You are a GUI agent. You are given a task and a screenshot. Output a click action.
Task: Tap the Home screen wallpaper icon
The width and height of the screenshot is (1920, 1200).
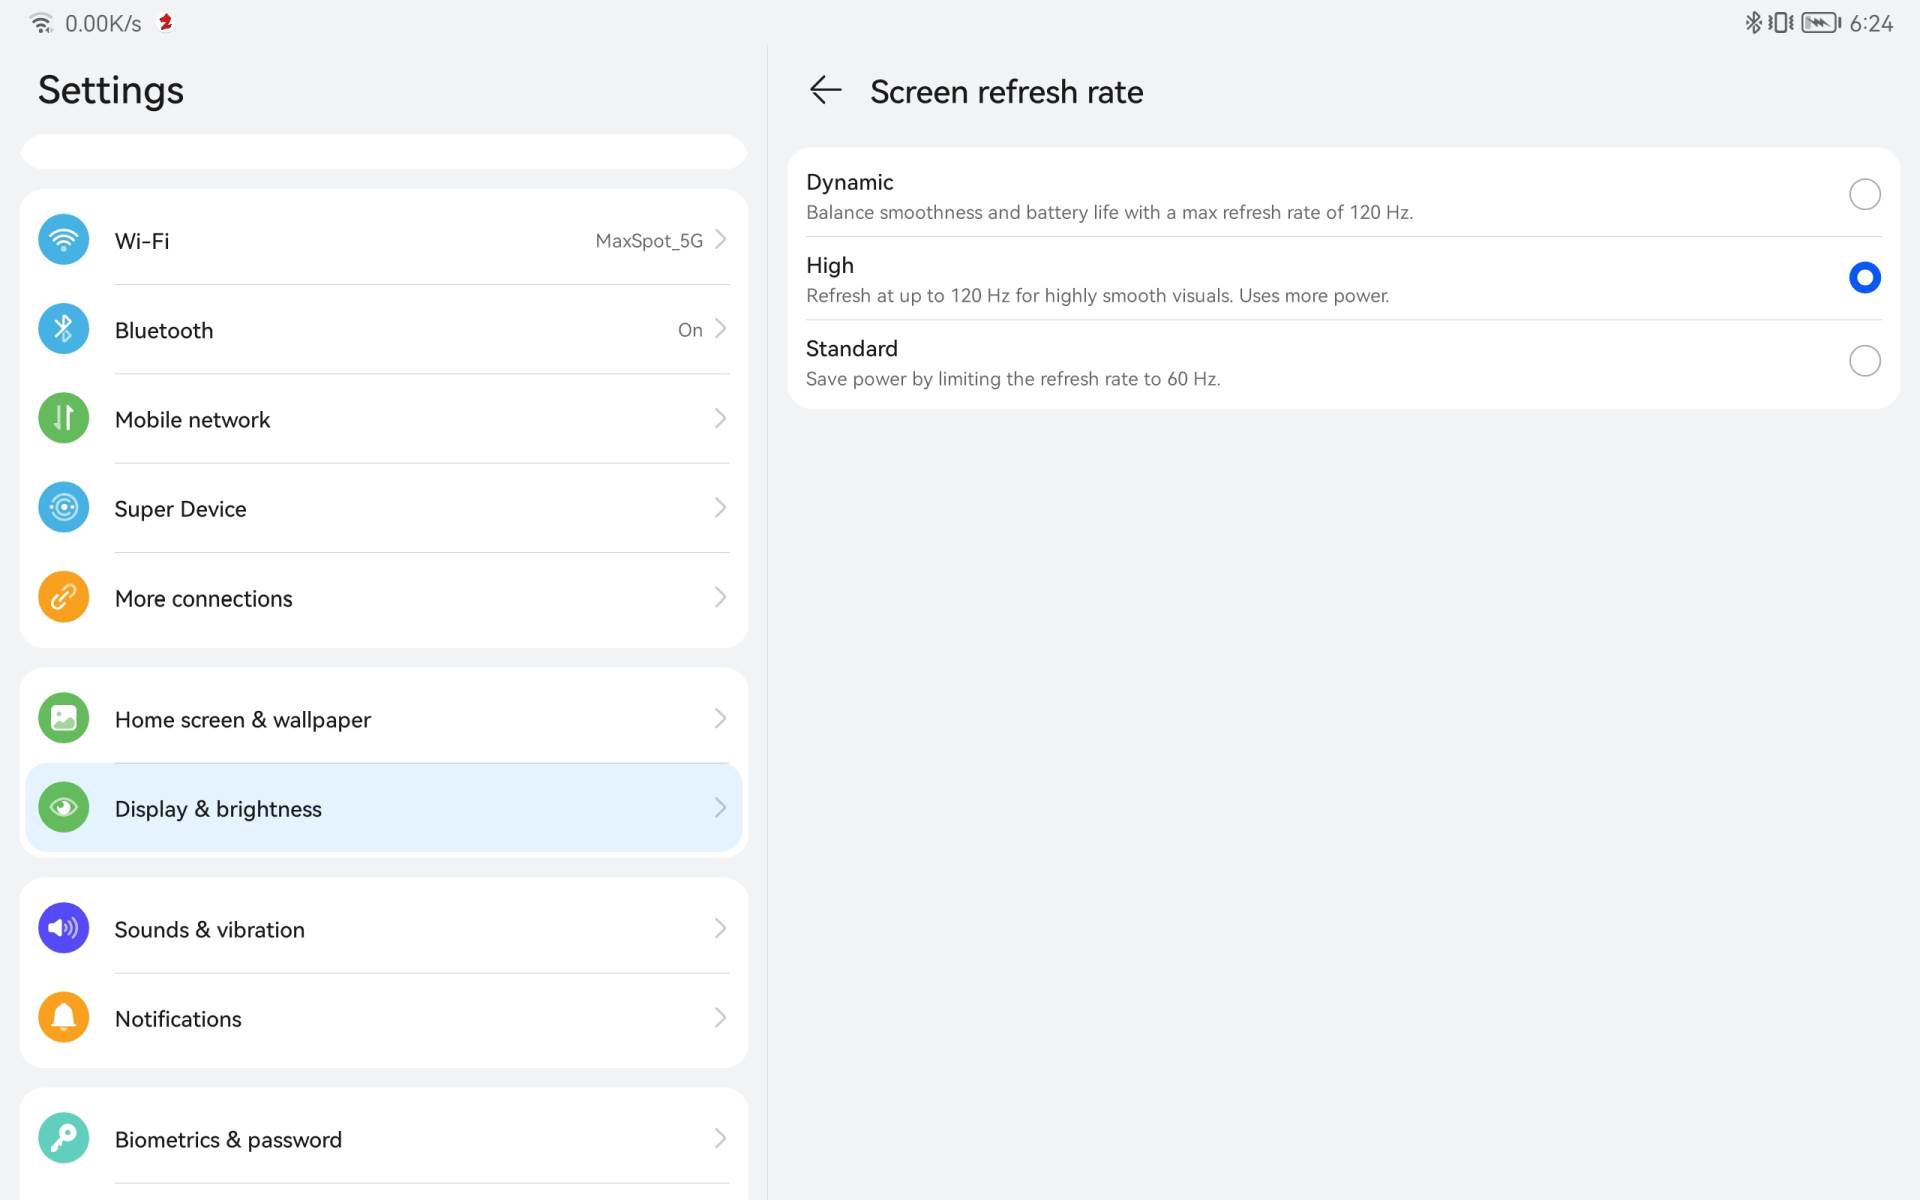tap(63, 718)
